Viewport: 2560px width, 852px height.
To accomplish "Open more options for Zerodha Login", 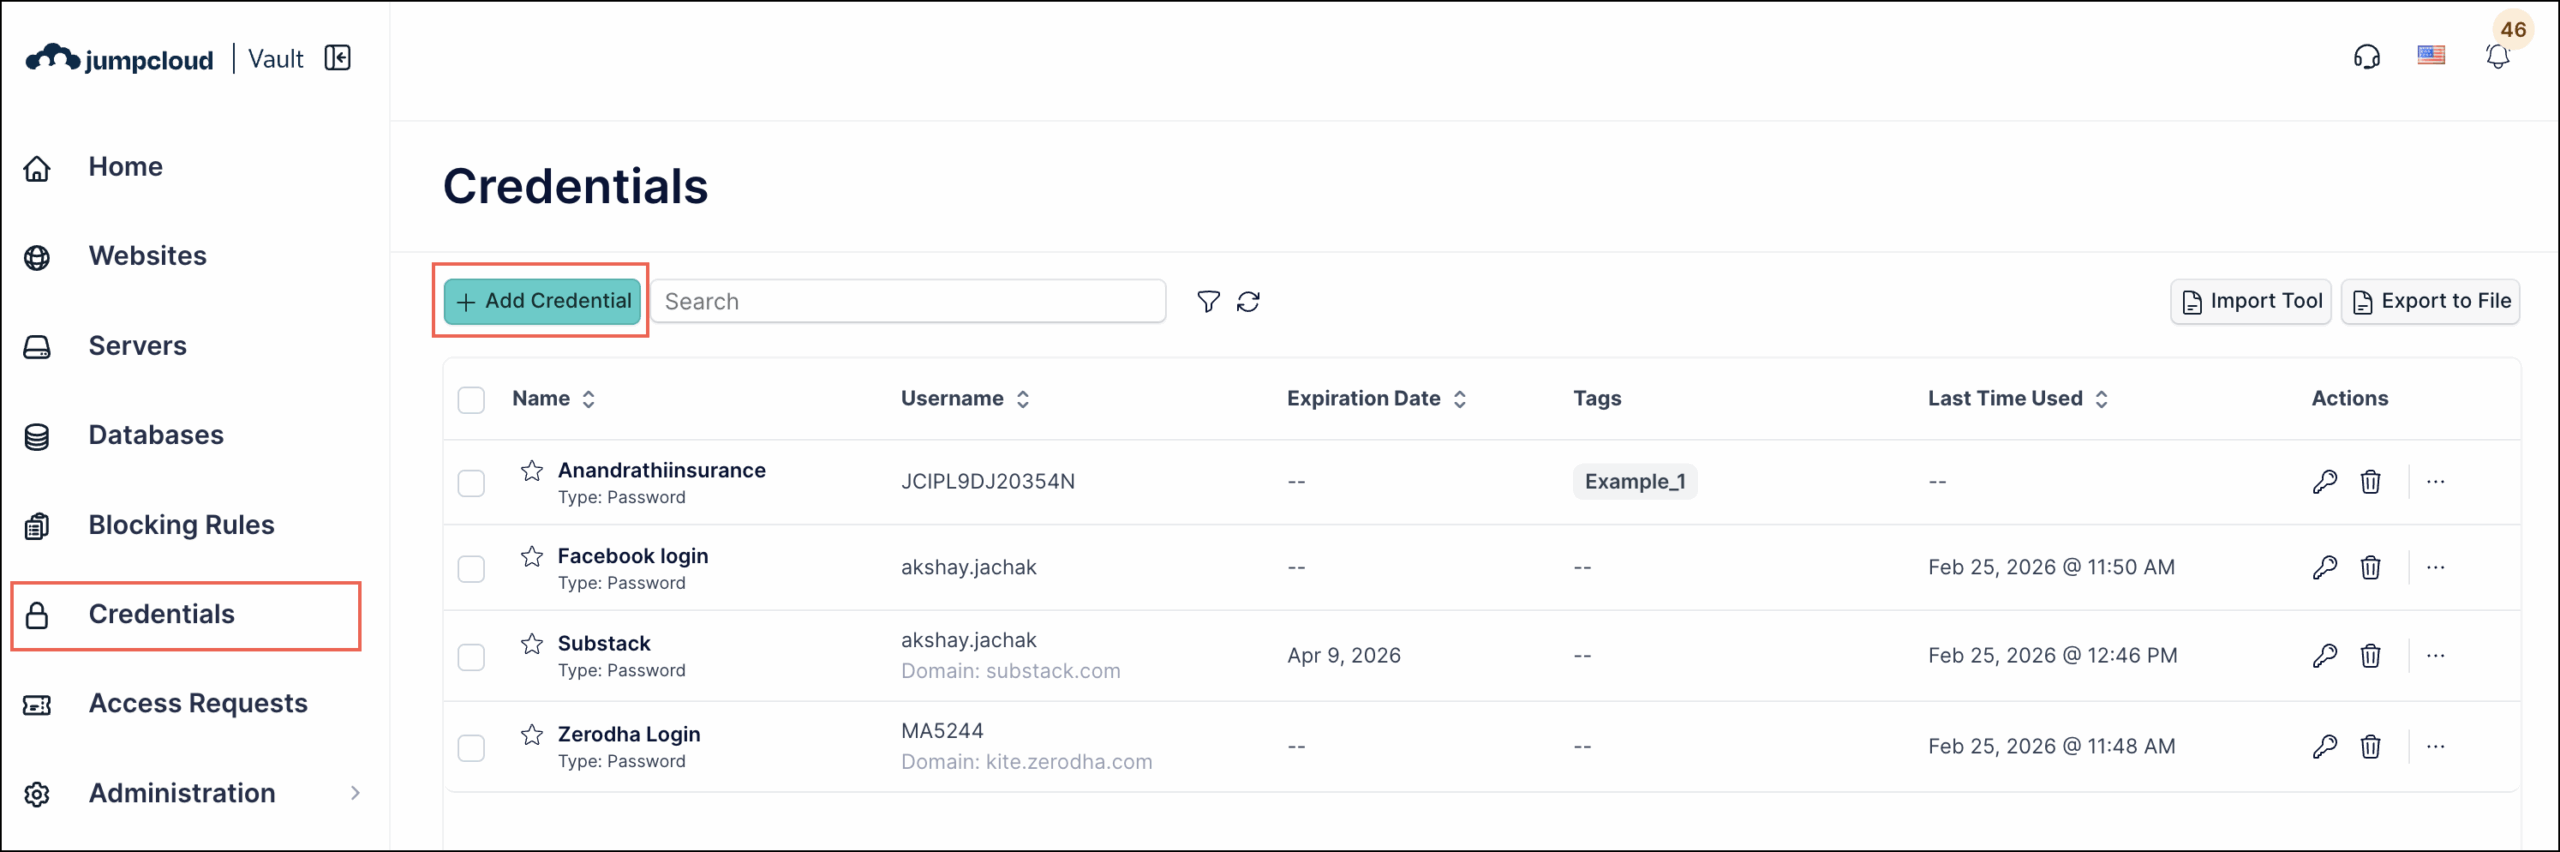I will 2435,747.
